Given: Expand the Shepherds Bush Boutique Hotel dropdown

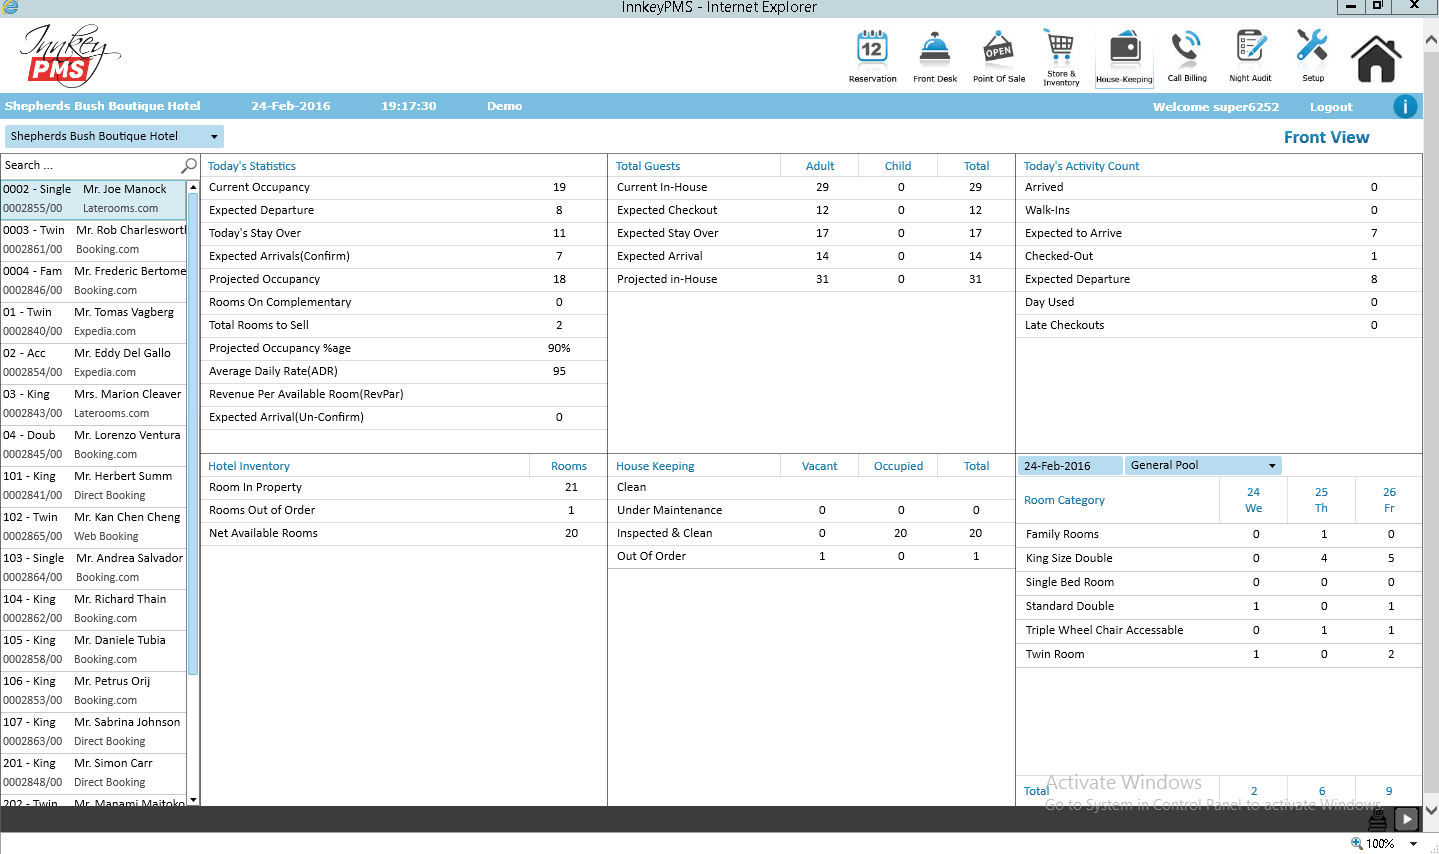Looking at the screenshot, I should tap(214, 137).
